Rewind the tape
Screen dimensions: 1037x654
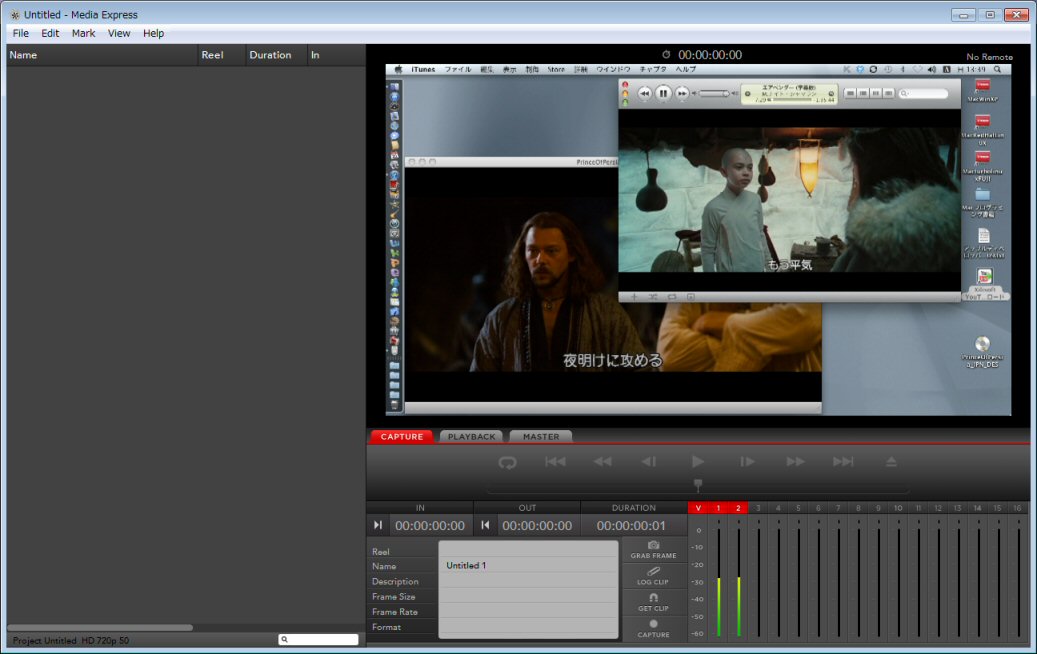(602, 462)
